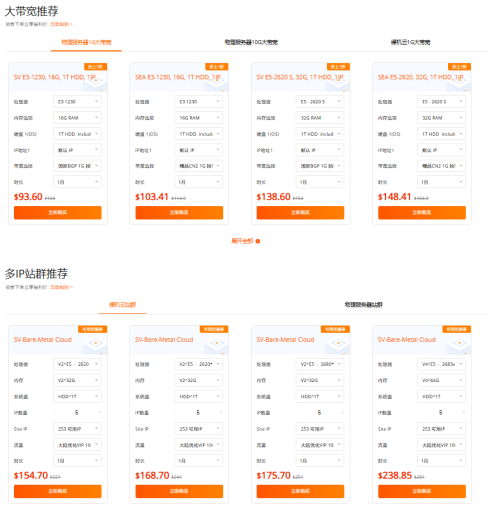Open traffic dropdown on $154.70 card
This screenshot has height=511, width=491.
point(77,445)
